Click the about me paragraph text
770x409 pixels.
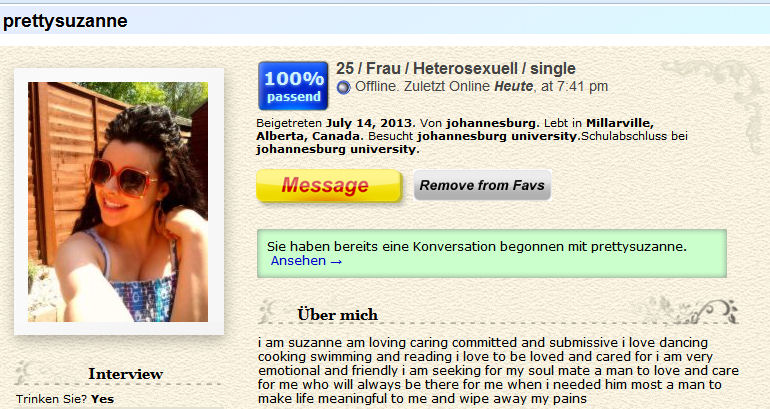[x=498, y=370]
